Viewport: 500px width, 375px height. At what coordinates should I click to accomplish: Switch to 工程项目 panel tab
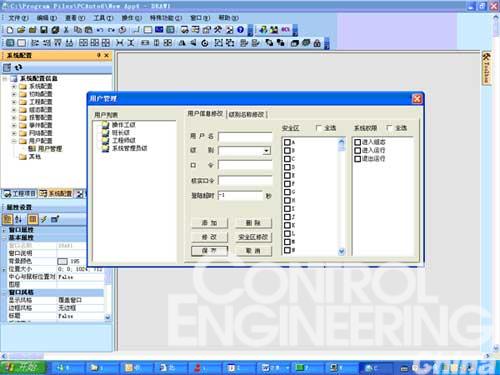pyautogui.click(x=20, y=194)
